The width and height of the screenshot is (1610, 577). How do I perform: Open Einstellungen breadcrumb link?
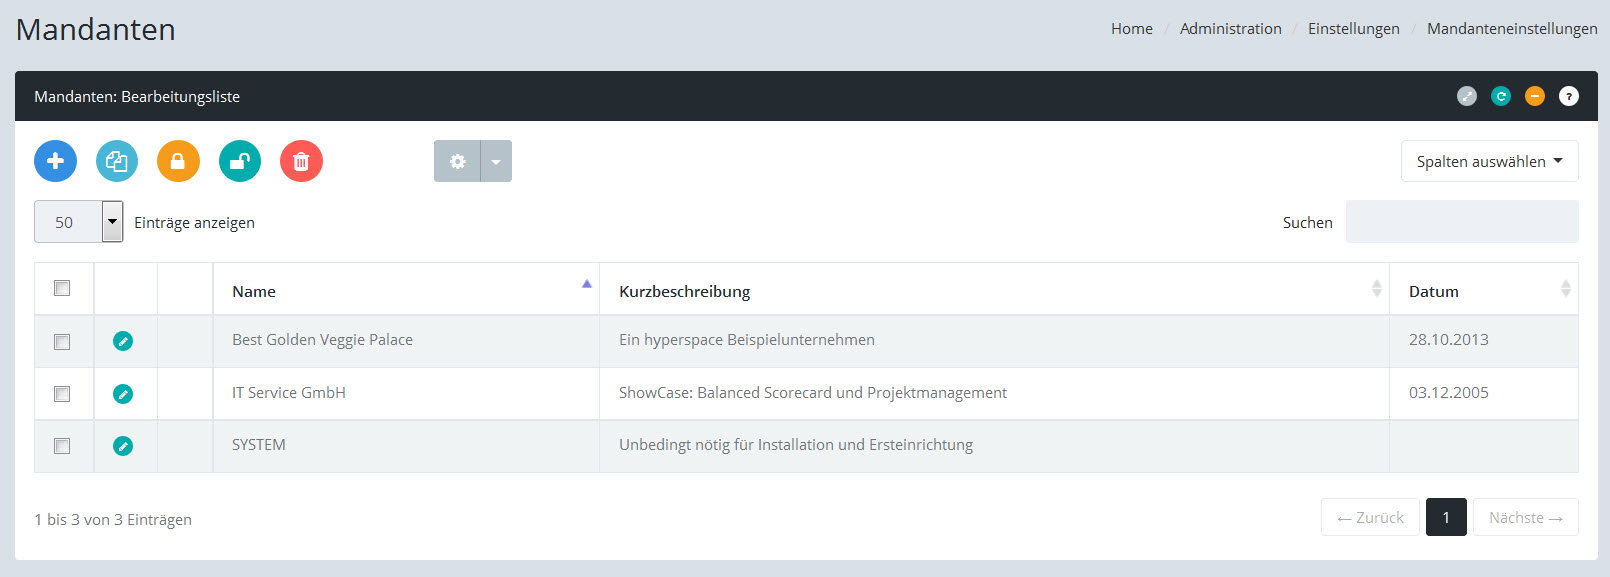coord(1353,29)
